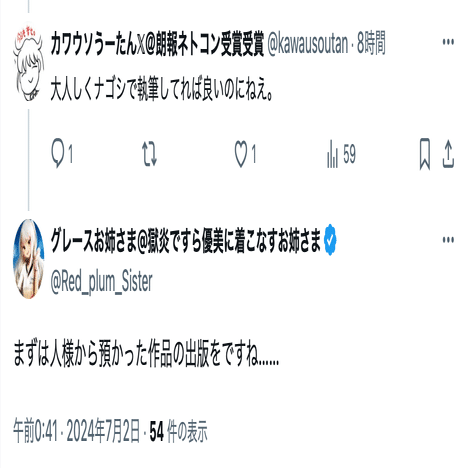The width and height of the screenshot is (468, 468).
Task: Open more options for kawausoutan's post
Action: click(x=448, y=42)
